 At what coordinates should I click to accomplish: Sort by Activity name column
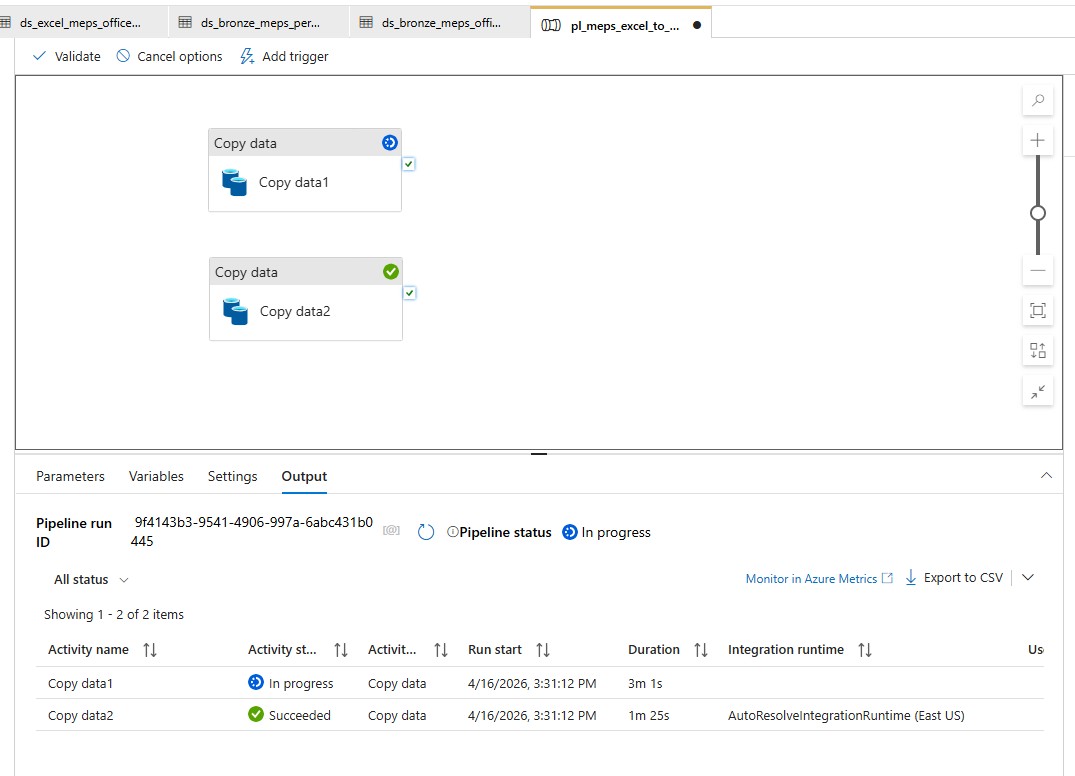(150, 650)
